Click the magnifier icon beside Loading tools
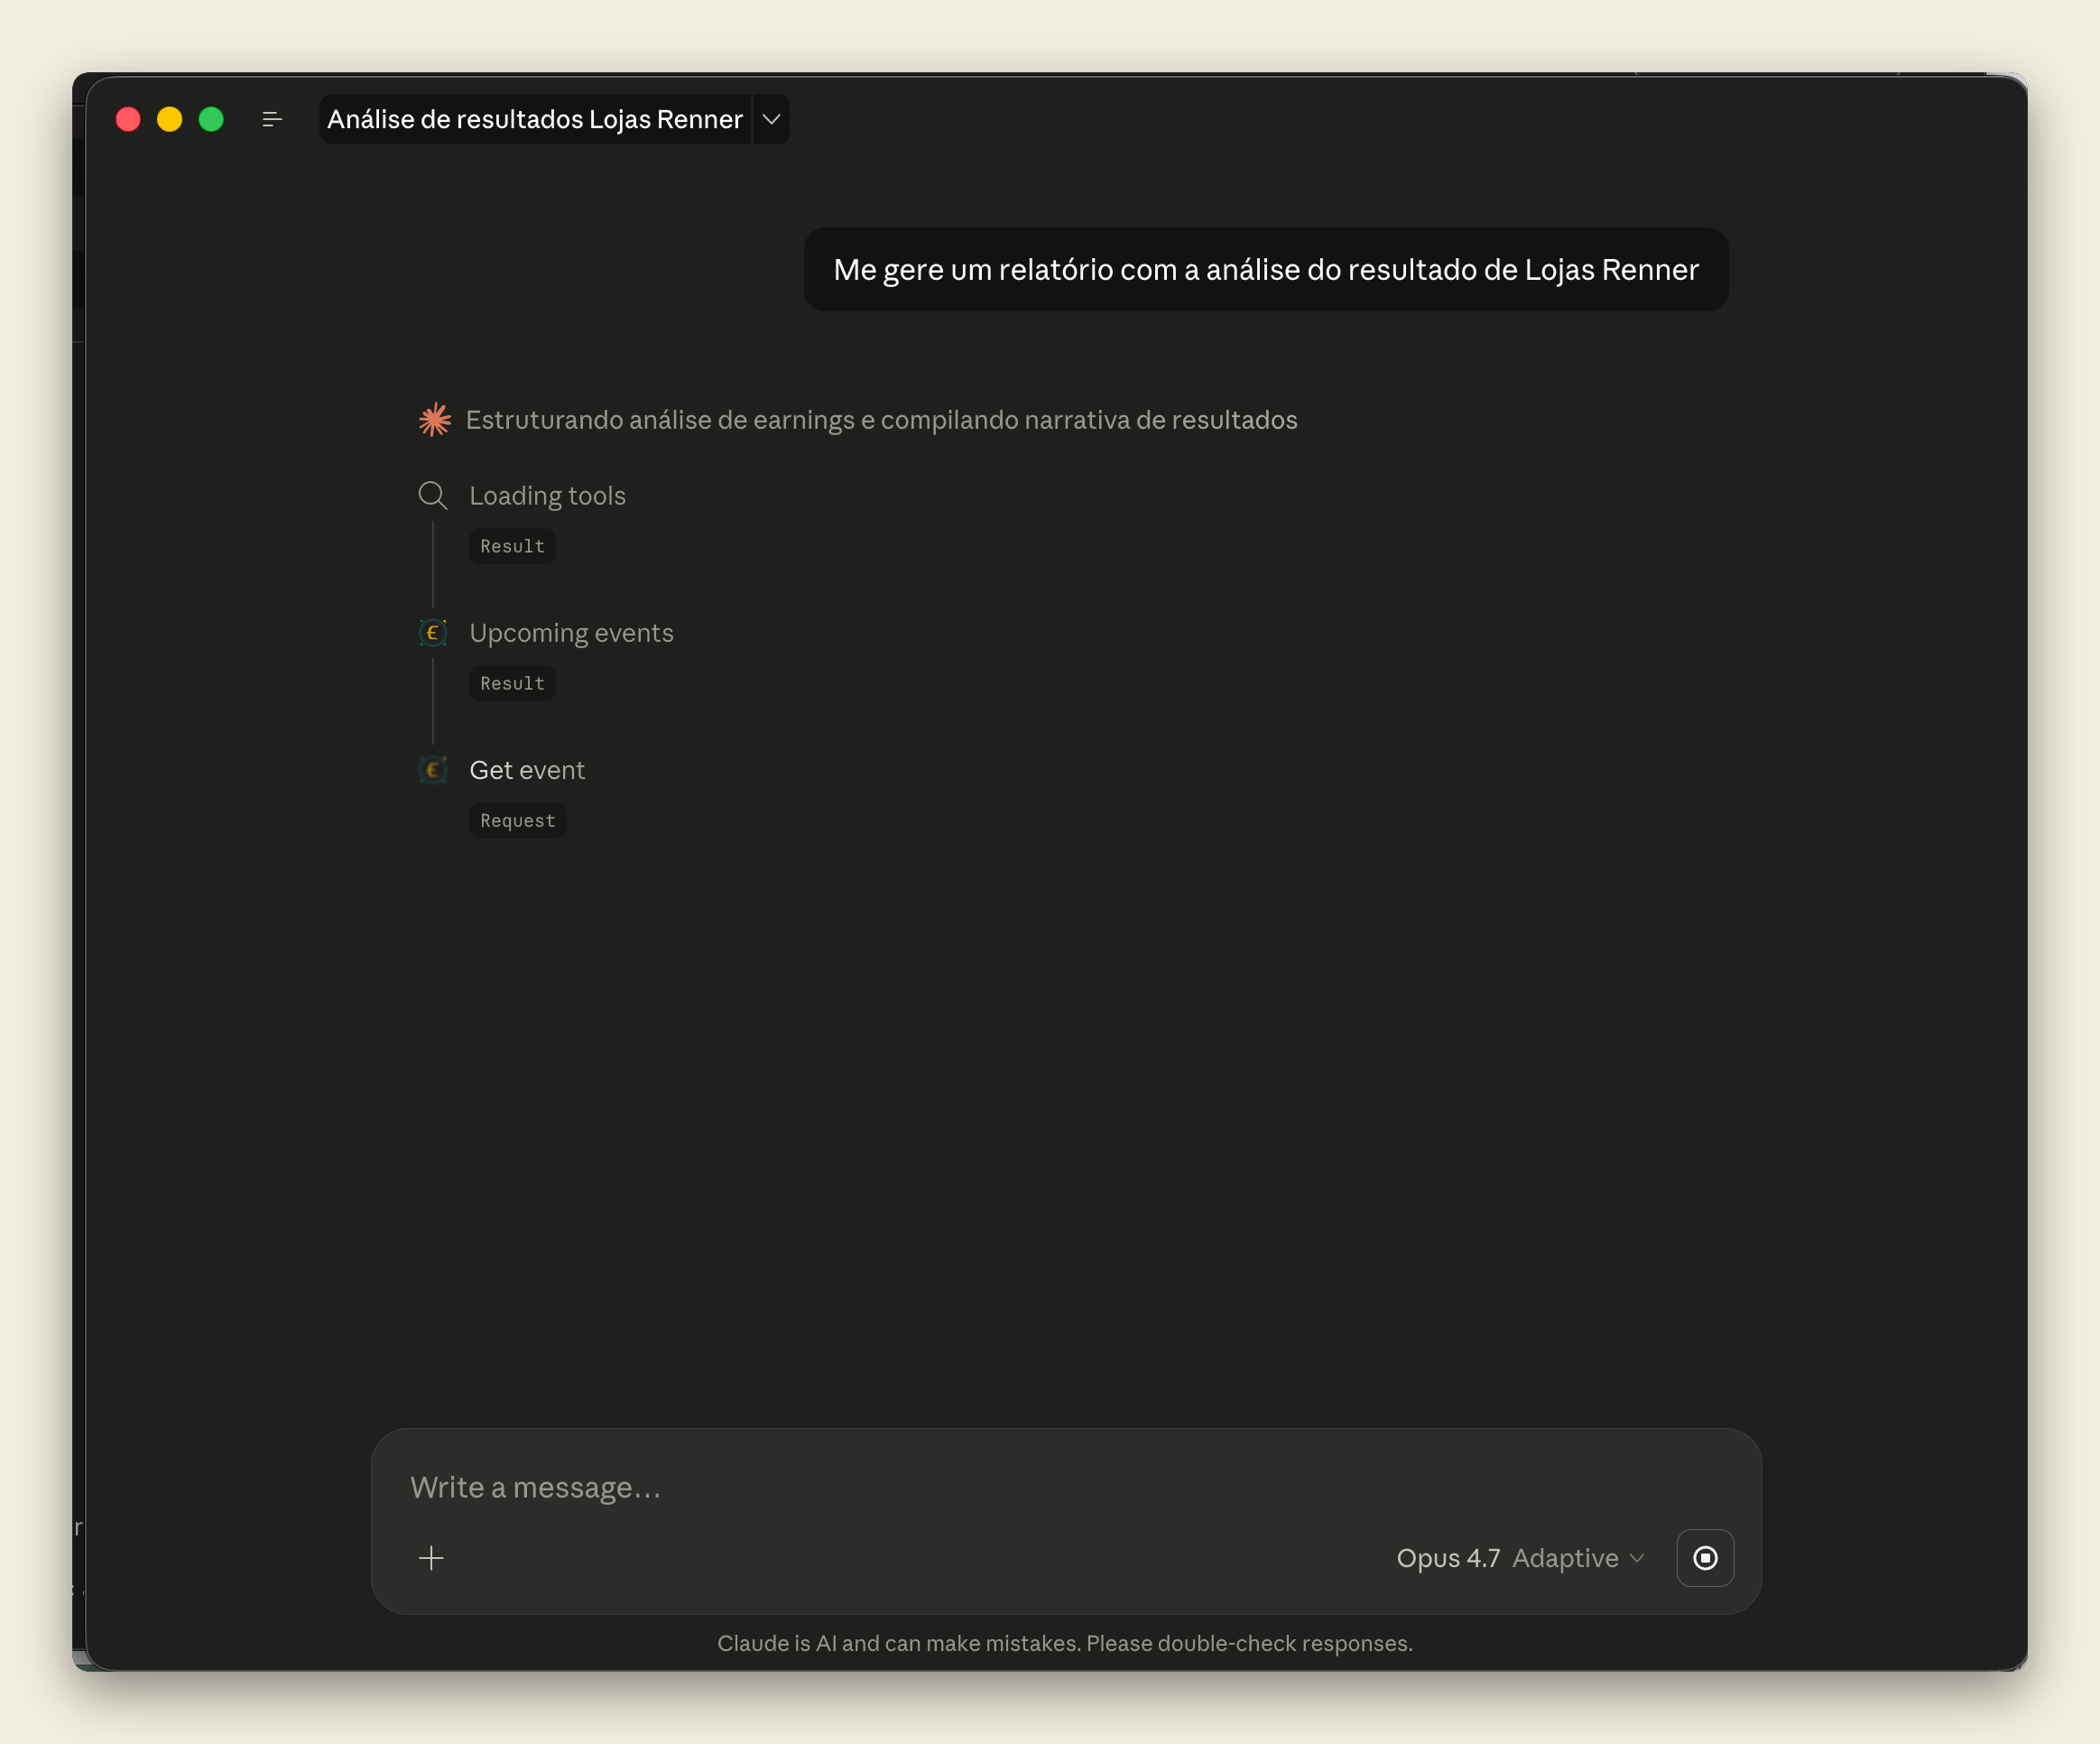 [433, 496]
